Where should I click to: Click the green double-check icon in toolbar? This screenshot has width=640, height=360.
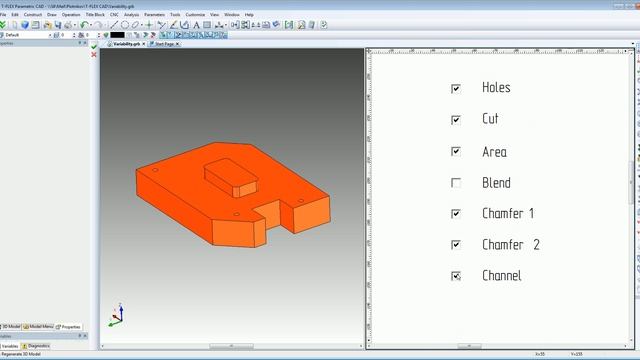tap(3, 25)
